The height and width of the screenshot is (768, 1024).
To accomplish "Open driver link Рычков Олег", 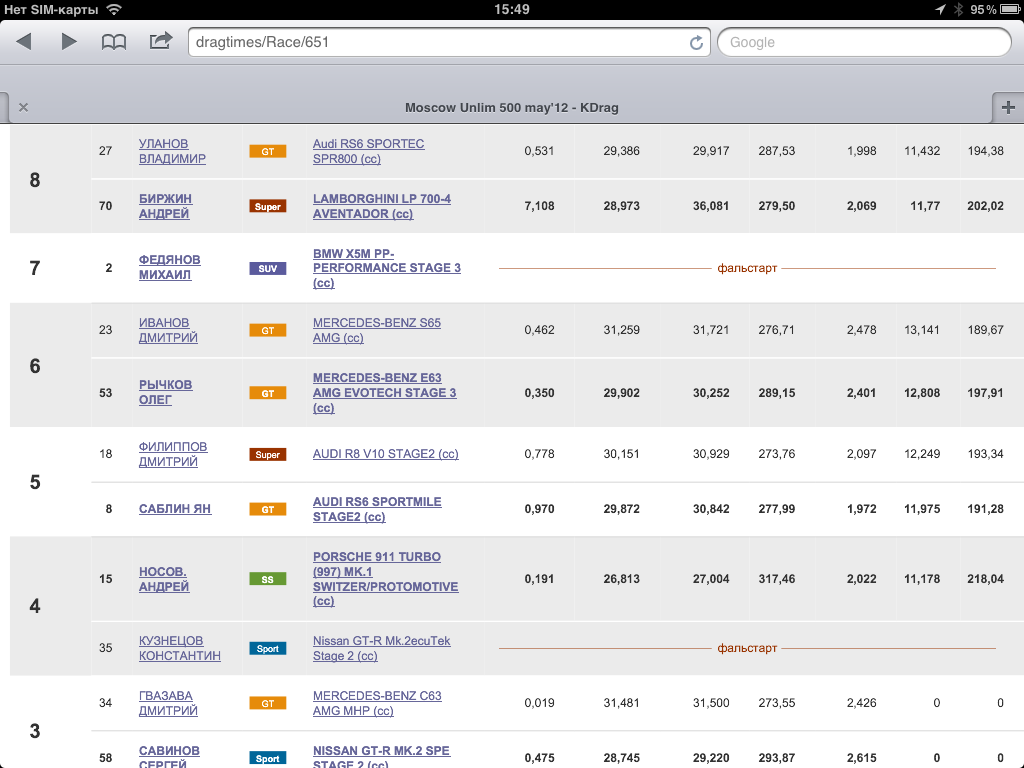I will pyautogui.click(x=165, y=392).
